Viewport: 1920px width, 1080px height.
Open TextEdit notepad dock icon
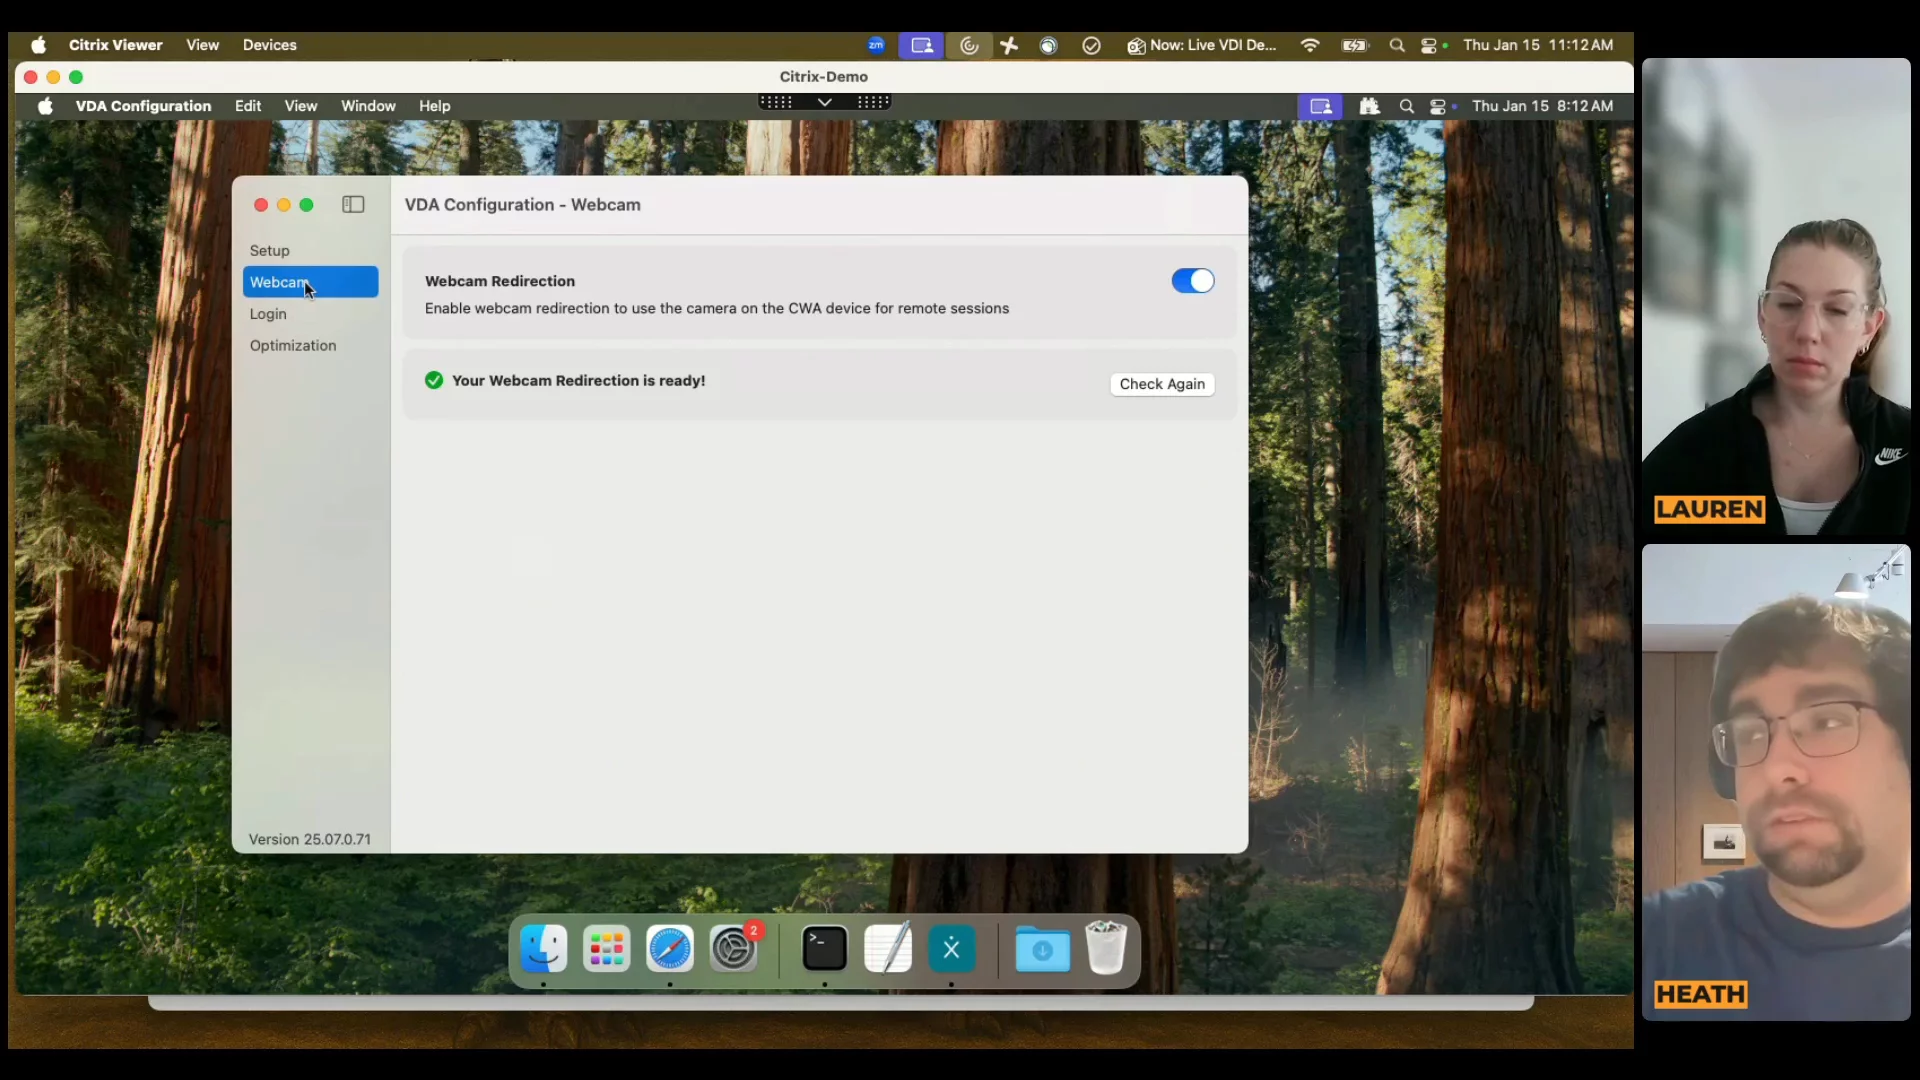coord(888,948)
